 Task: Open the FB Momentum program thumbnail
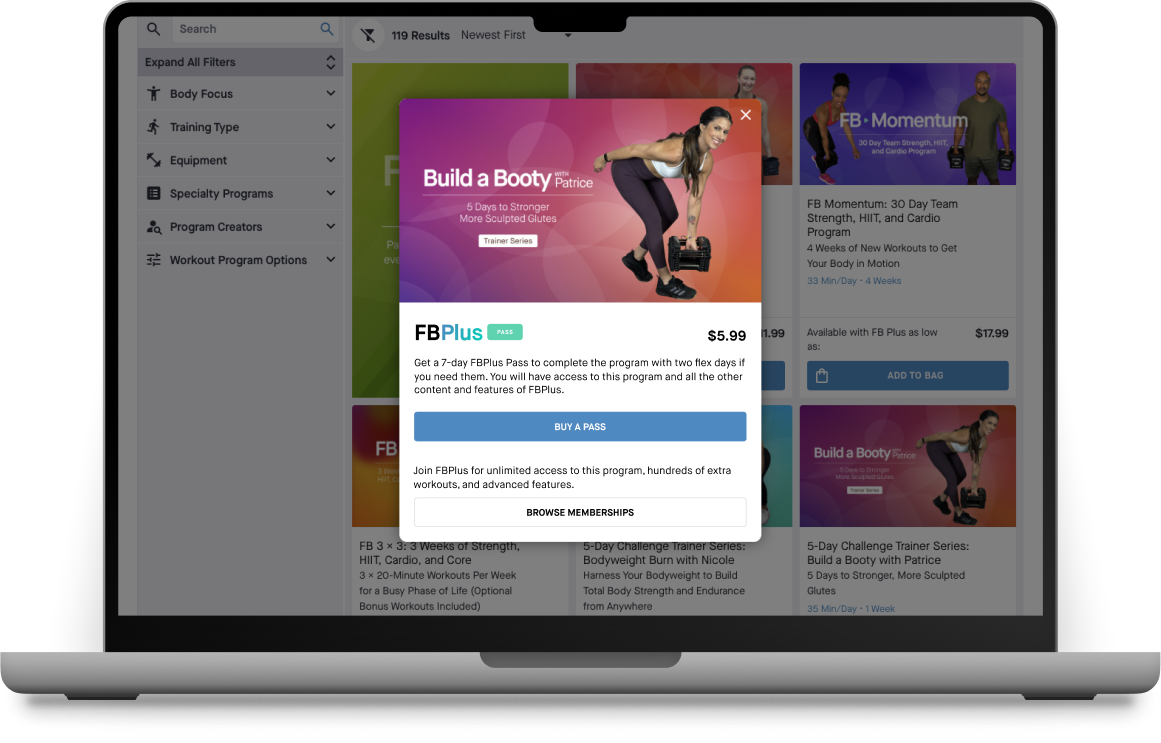[907, 125]
